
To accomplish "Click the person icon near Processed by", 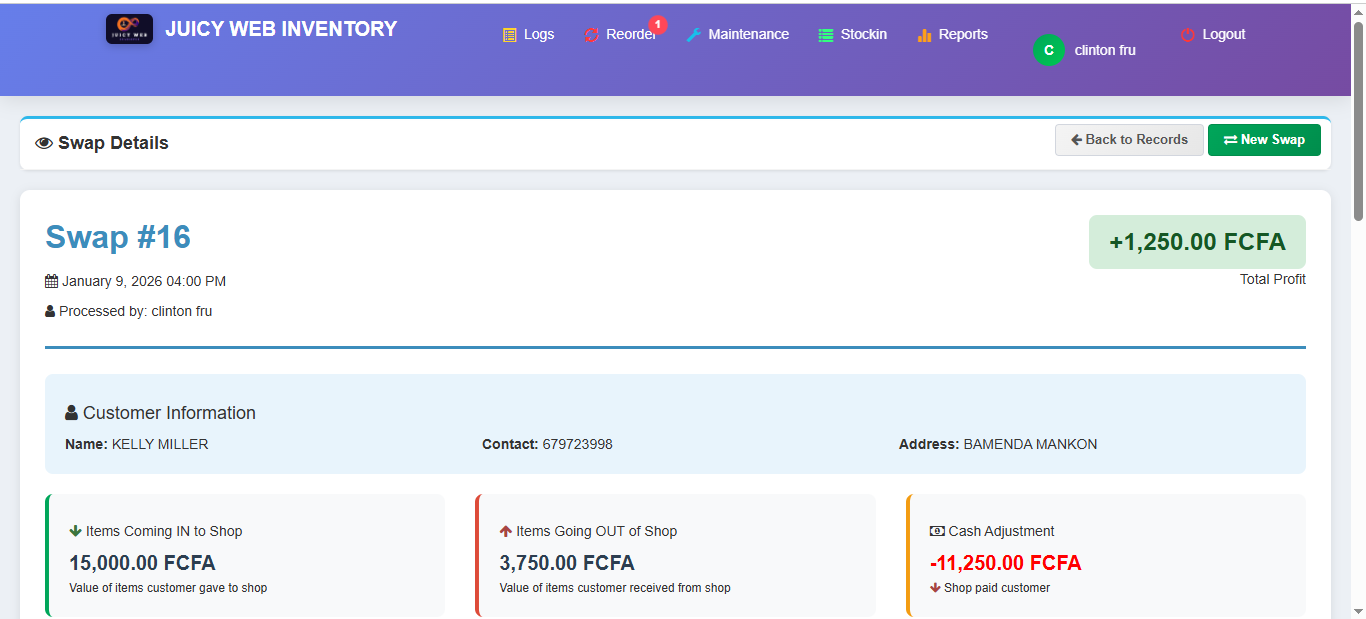I will [50, 311].
